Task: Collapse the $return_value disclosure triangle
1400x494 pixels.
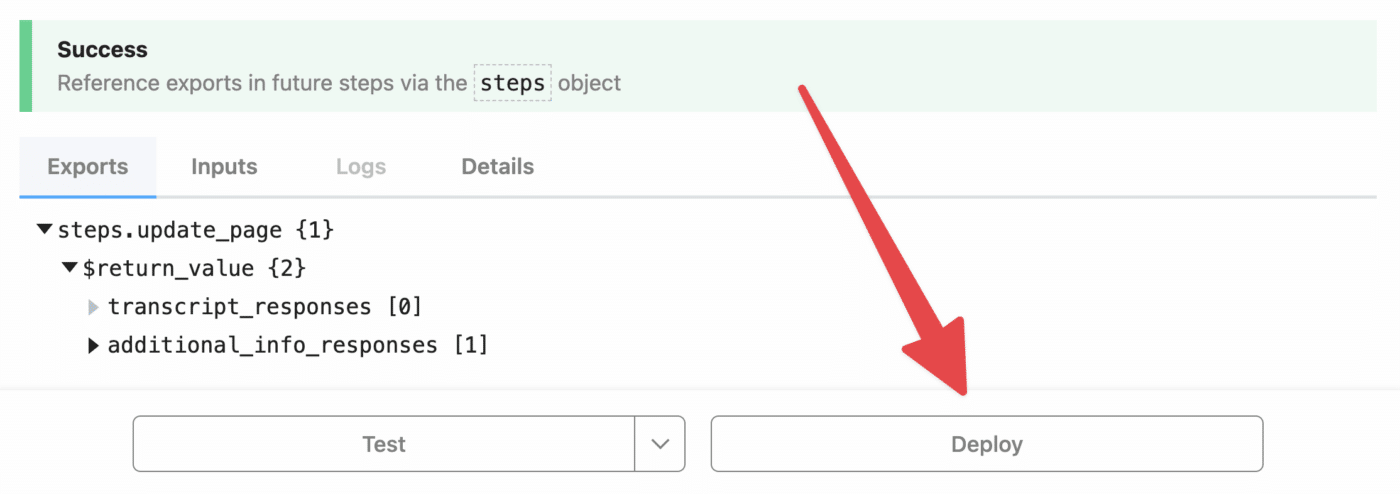Action: pos(69,268)
